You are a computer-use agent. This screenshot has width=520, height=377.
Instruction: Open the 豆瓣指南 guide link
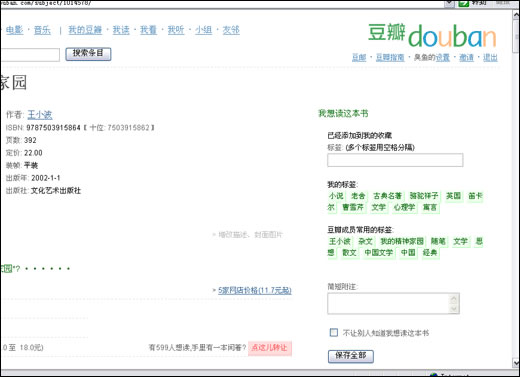(390, 57)
